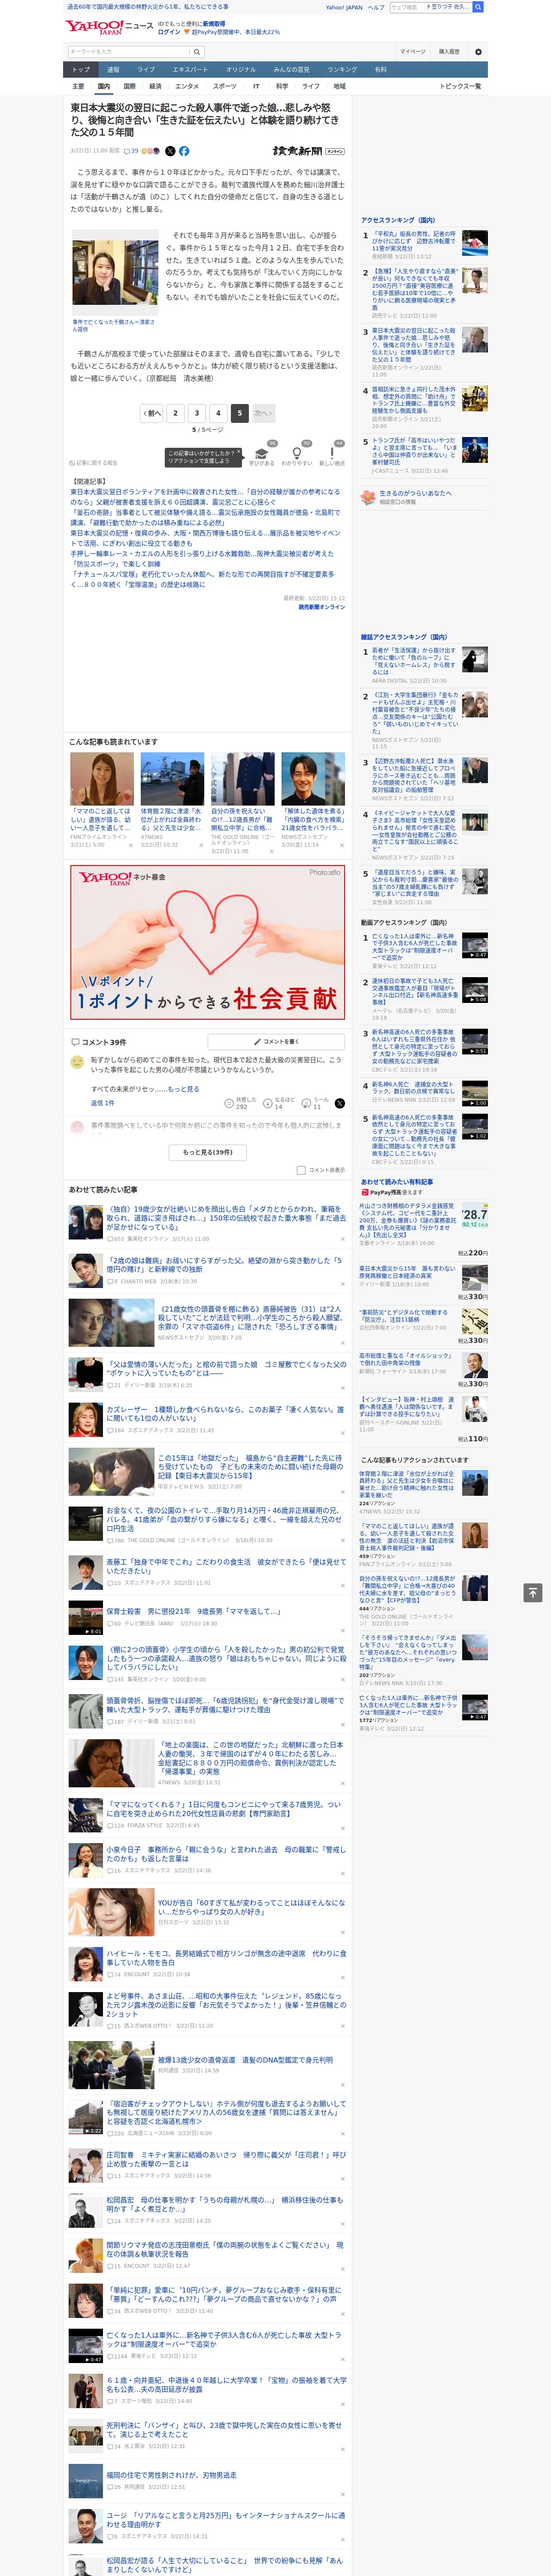Viewport: 551px width, 2576px height.
Task: Expand comments with もっと見る(39件) button
Action: [208, 1152]
